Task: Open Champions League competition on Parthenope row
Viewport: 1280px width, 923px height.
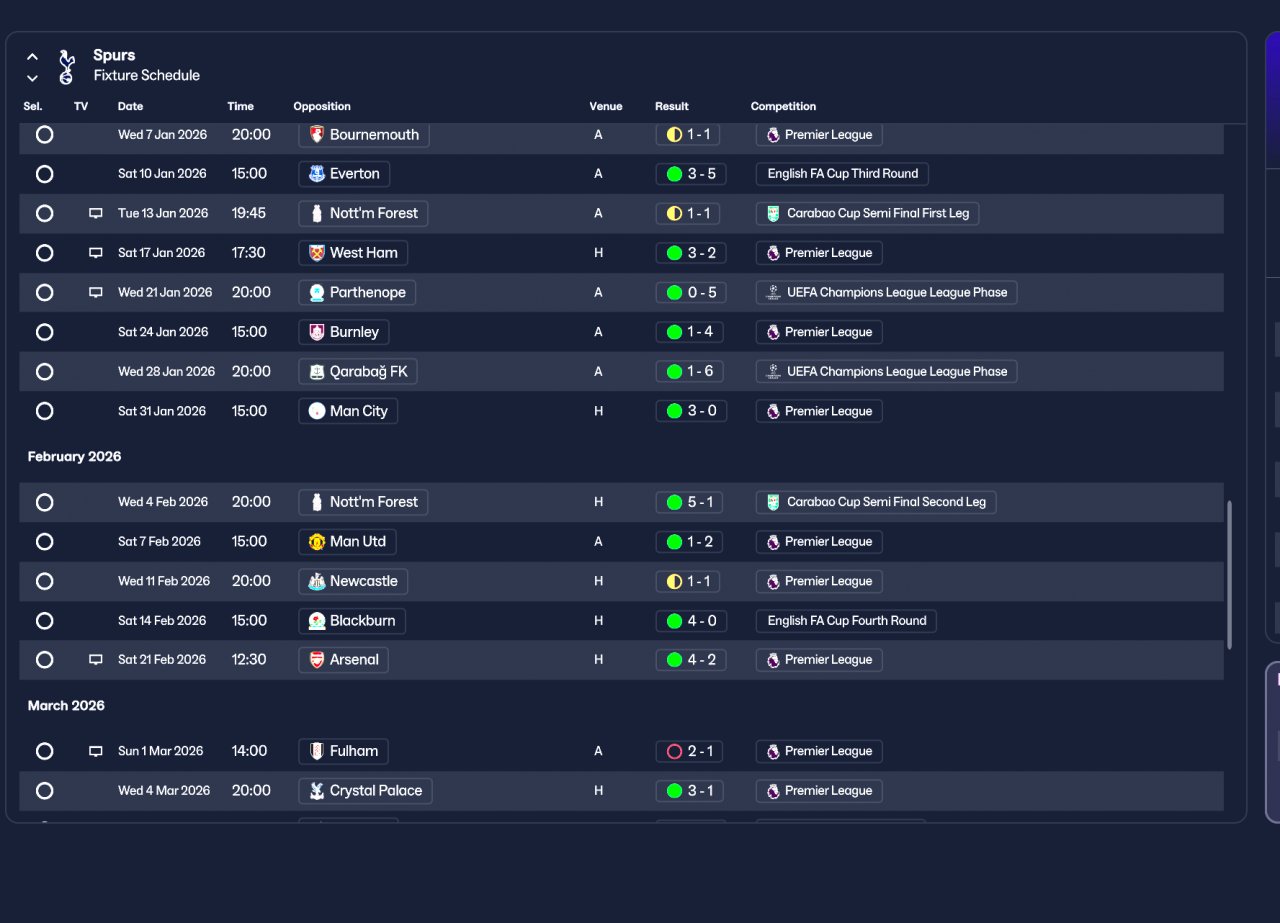Action: coord(887,293)
